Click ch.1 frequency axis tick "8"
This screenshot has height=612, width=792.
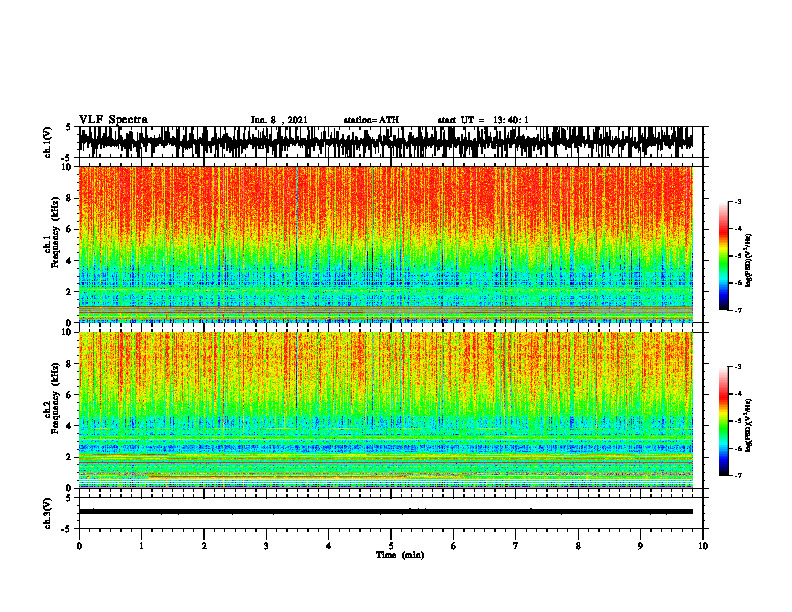(x=70, y=198)
